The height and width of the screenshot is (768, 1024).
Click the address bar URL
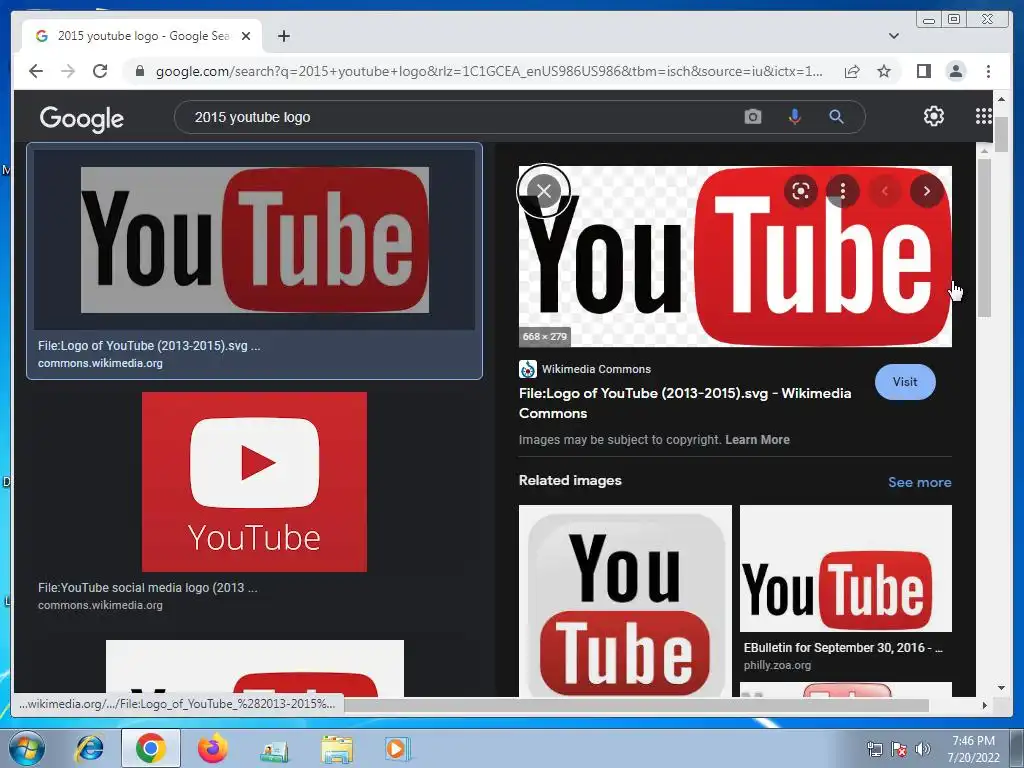488,71
